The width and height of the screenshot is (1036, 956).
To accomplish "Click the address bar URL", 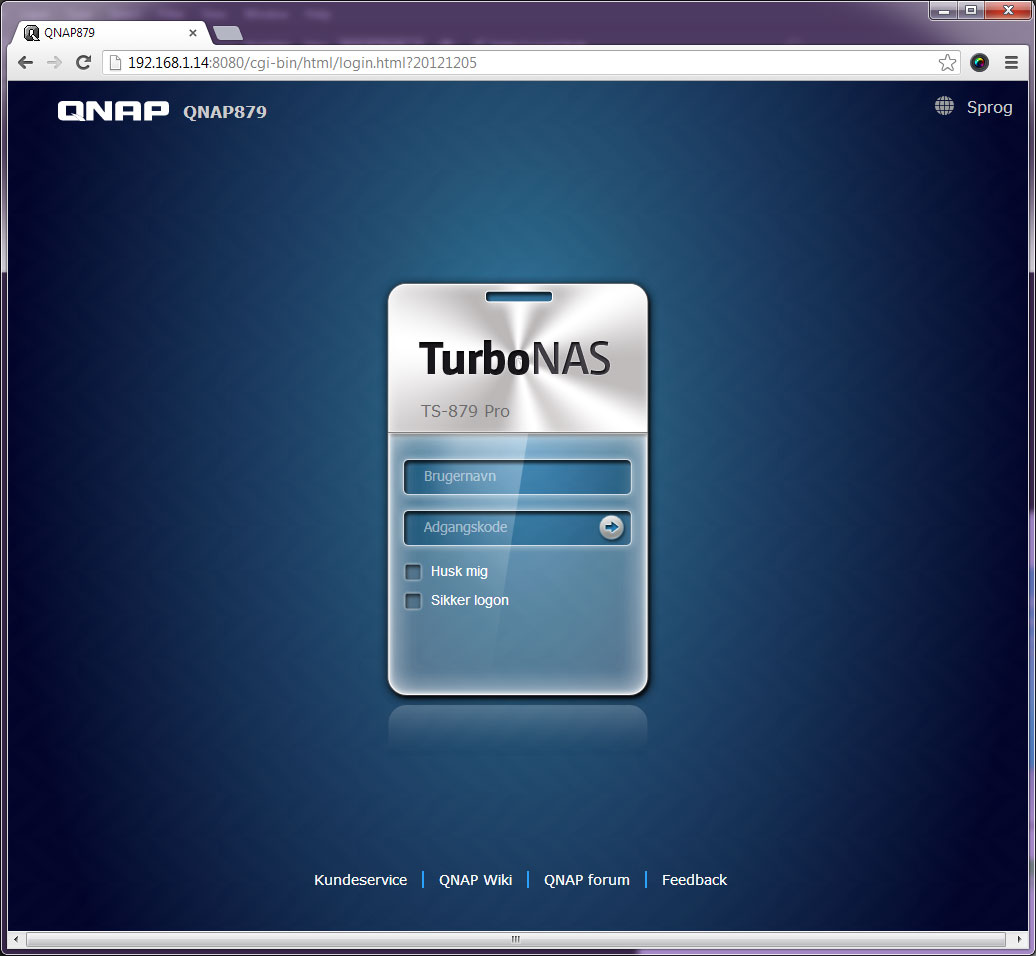I will (302, 63).
